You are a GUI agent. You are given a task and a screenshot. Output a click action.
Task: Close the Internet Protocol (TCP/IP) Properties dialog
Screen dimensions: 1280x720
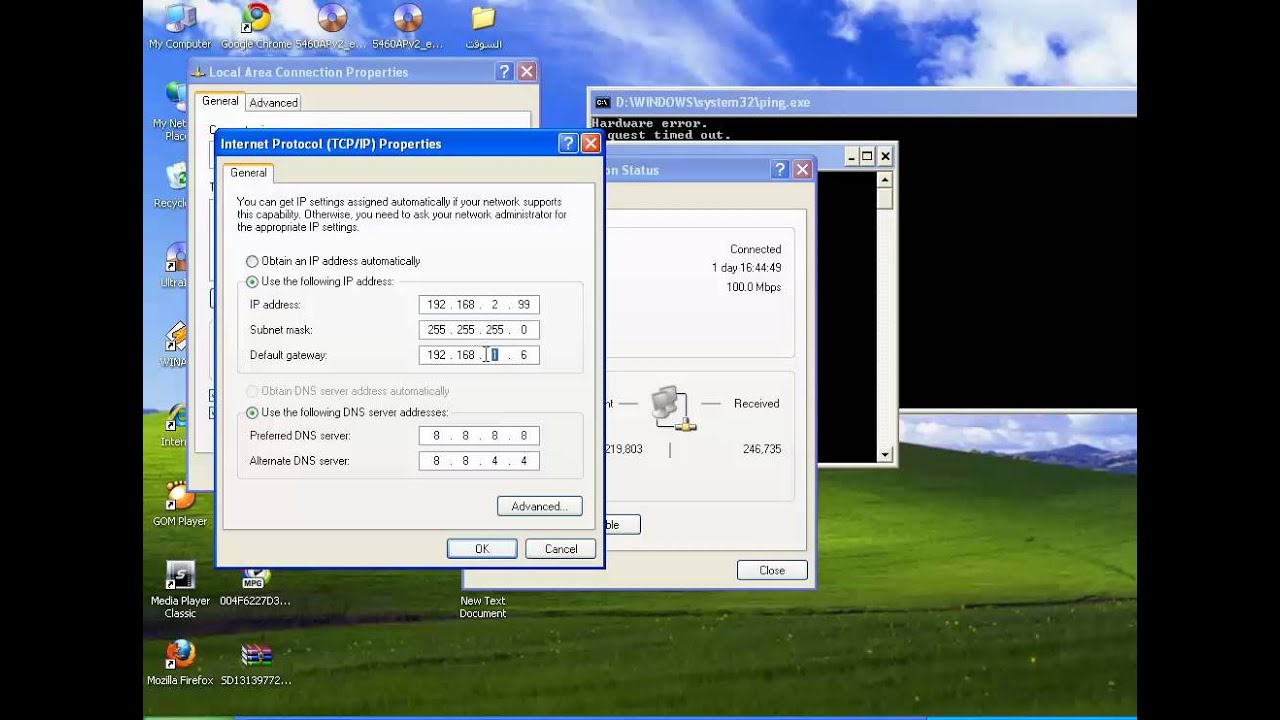590,143
